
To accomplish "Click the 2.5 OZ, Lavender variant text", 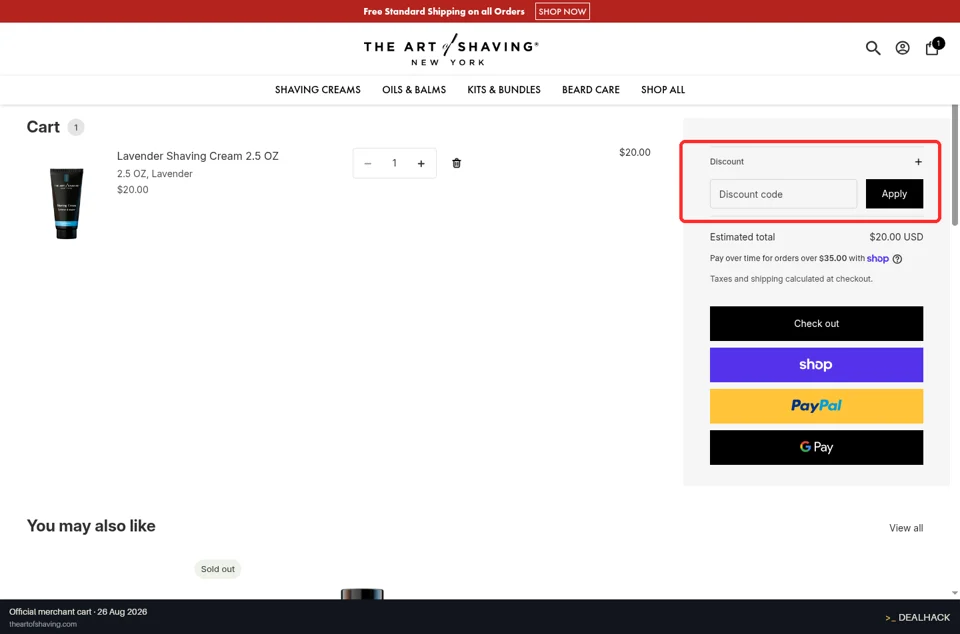I will pyautogui.click(x=155, y=174).
